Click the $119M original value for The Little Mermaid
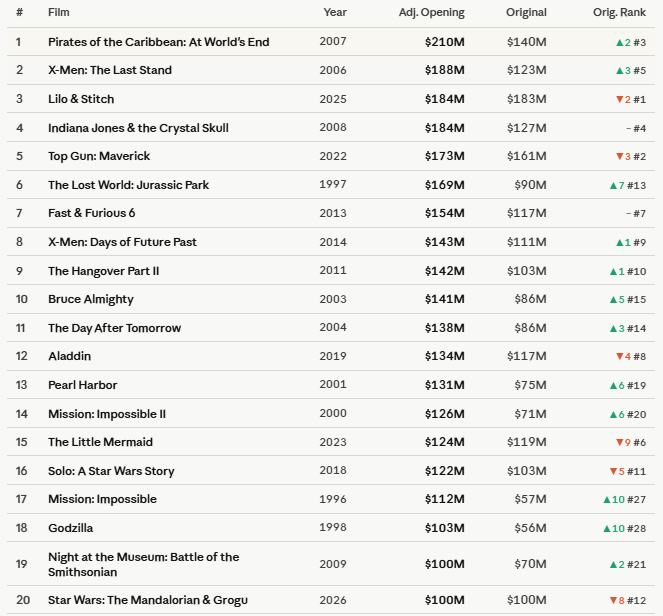663x616 pixels. (x=526, y=442)
